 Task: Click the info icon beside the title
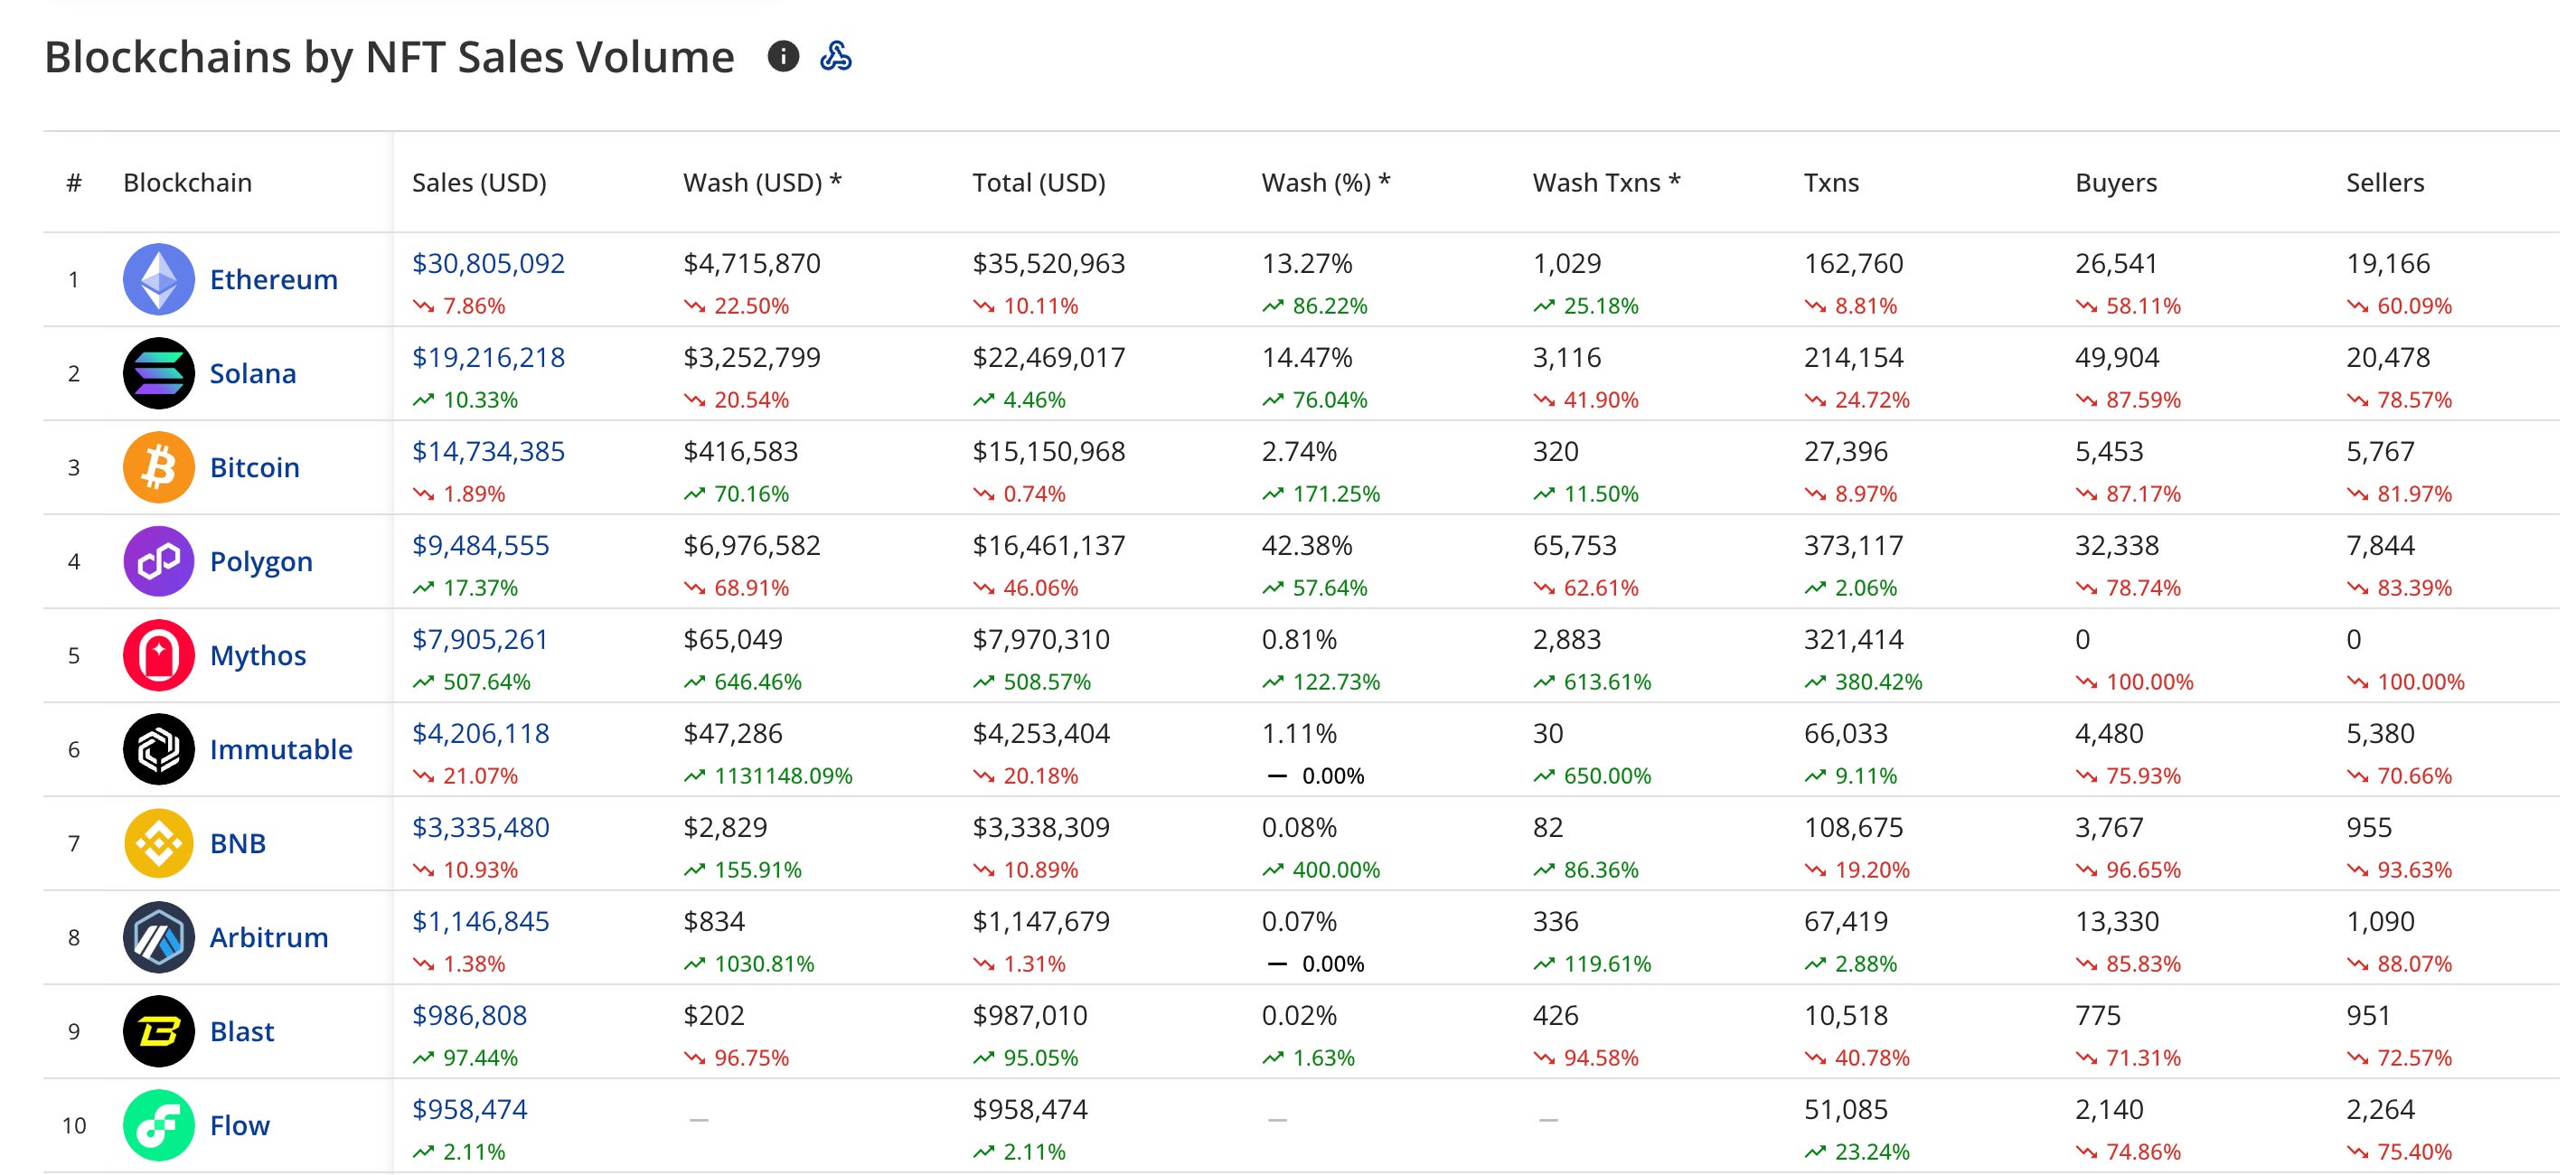pos(783,56)
